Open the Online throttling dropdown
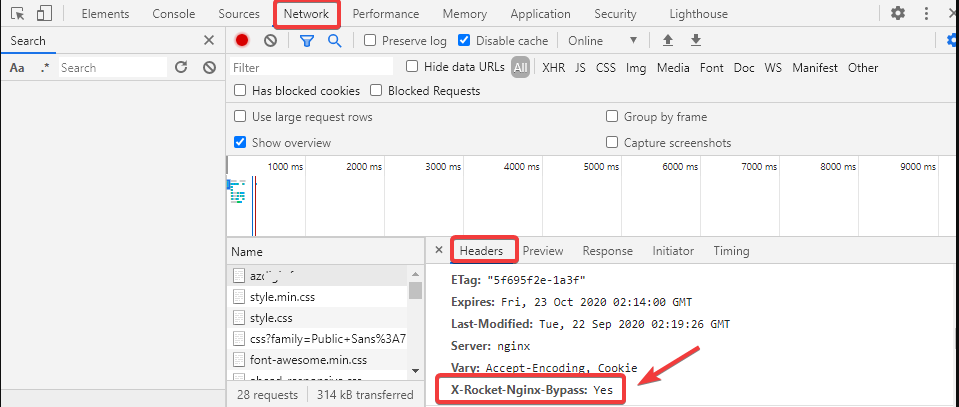The height and width of the screenshot is (407, 959). coord(602,41)
